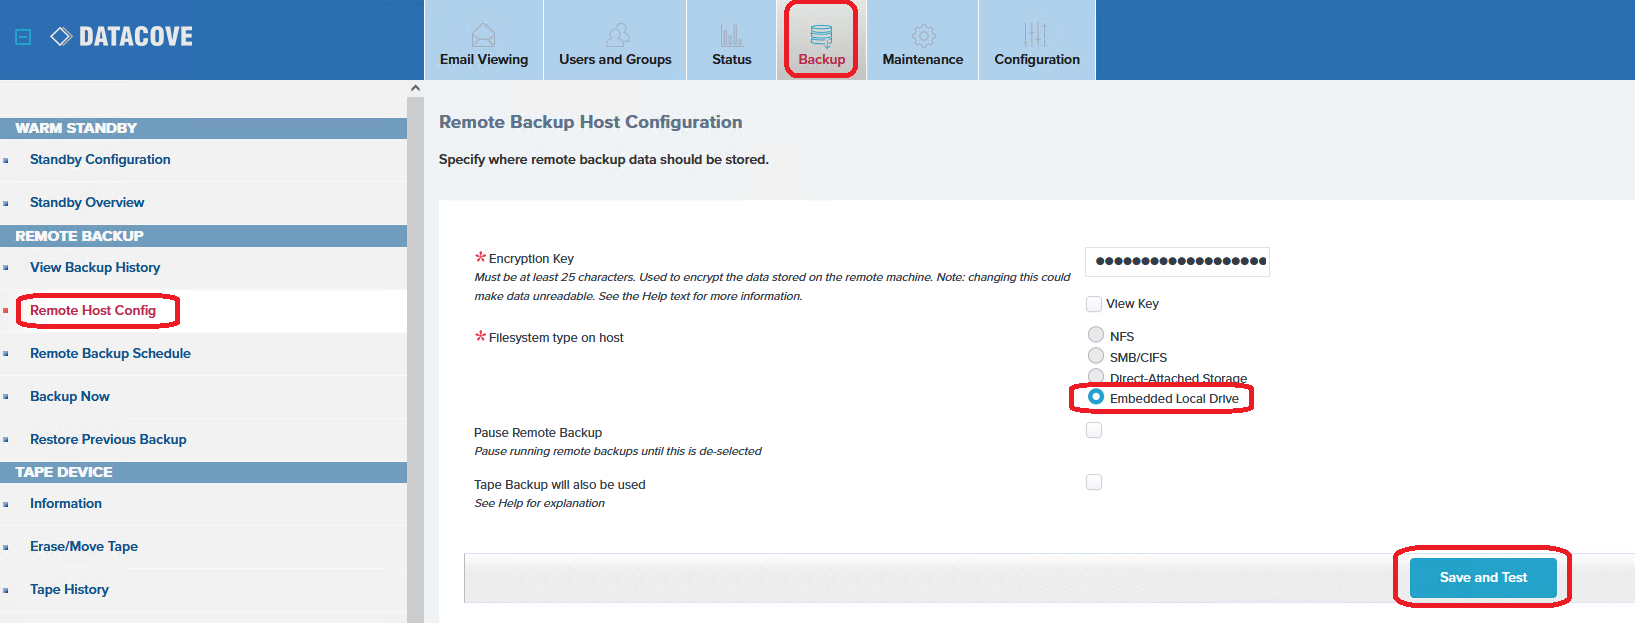Enable Tape Backup will also be used
Image resolution: width=1635 pixels, height=623 pixels.
point(1094,482)
